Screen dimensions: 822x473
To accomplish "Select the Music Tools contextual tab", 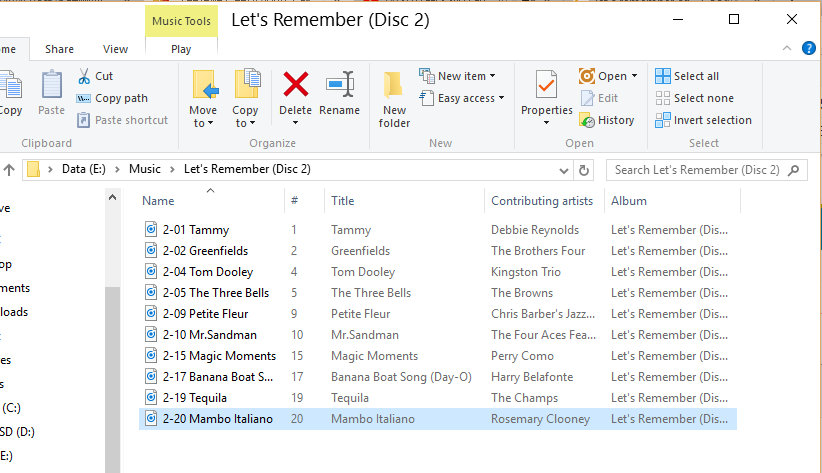I will [181, 21].
